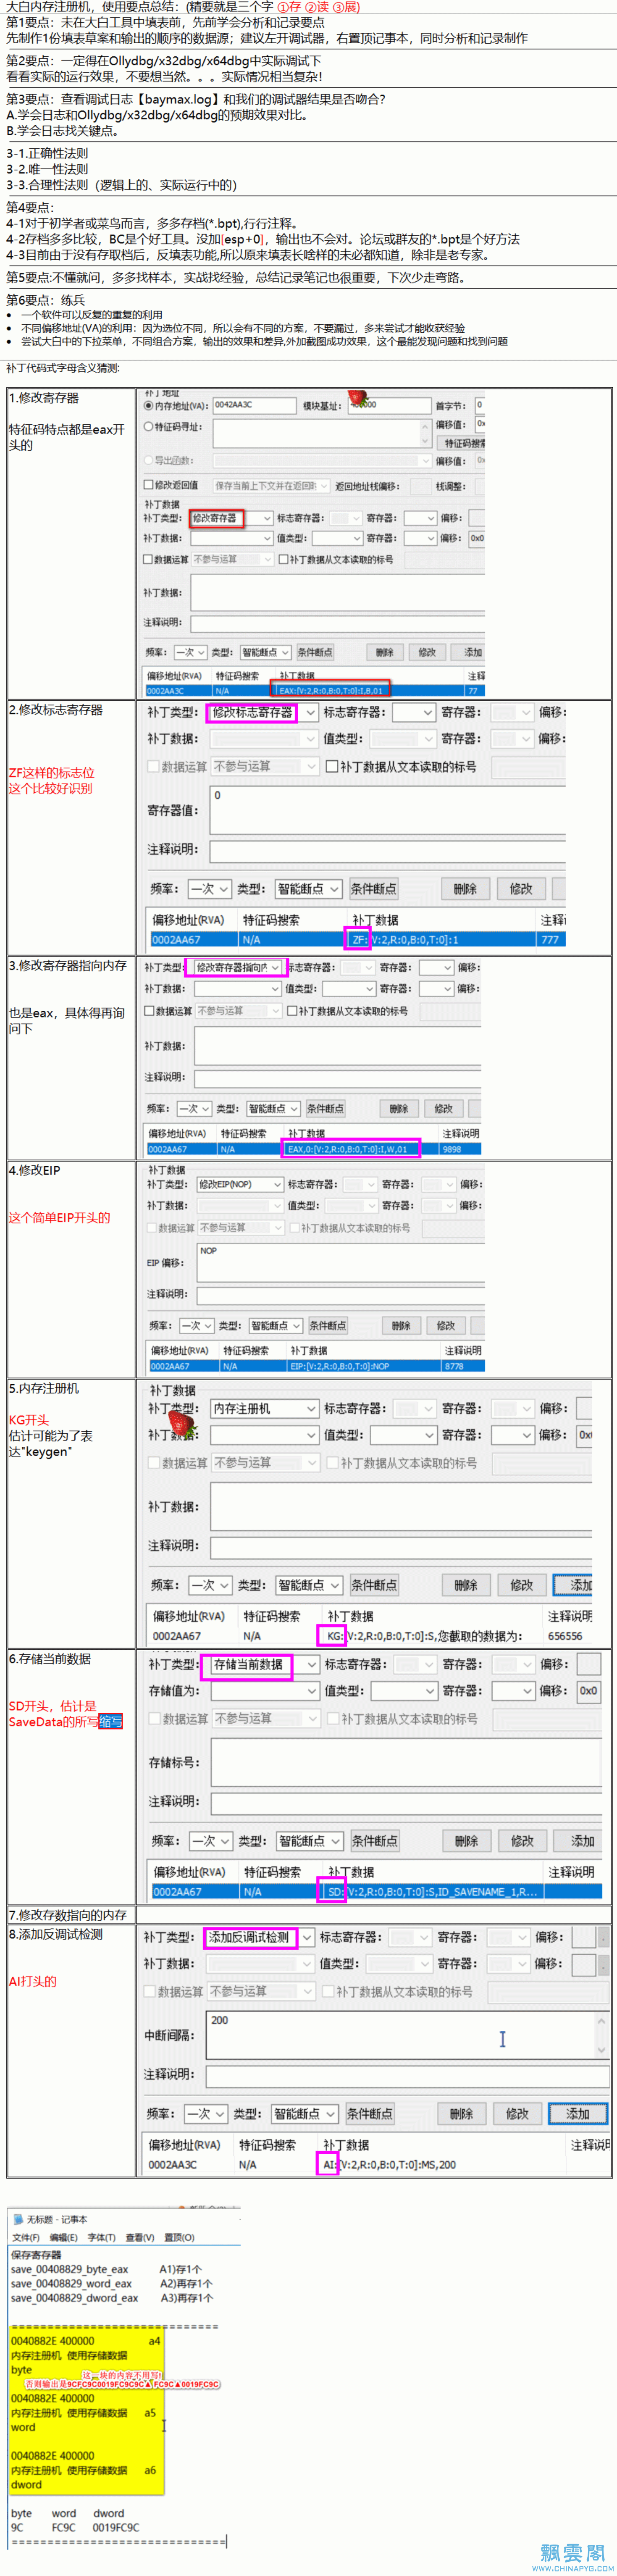The width and height of the screenshot is (617, 2576).
Task: Click 添加 button in the 添加反调试检测 panel
Action: point(578,2114)
